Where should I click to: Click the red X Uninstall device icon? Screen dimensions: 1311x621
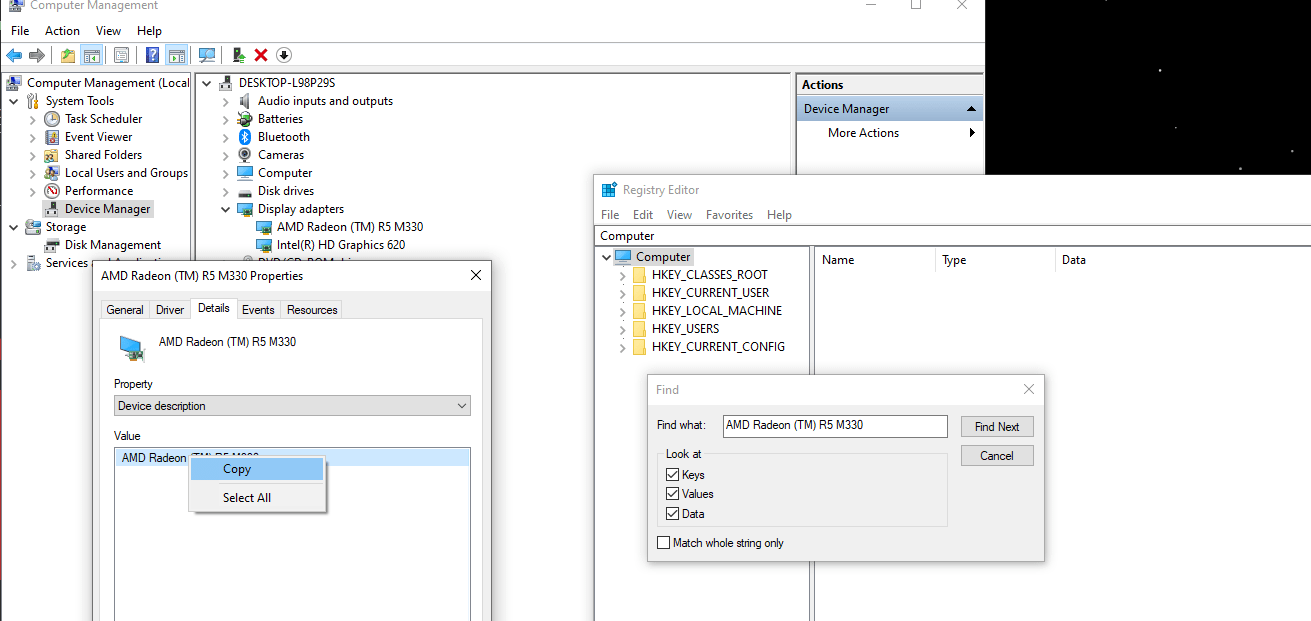[261, 55]
